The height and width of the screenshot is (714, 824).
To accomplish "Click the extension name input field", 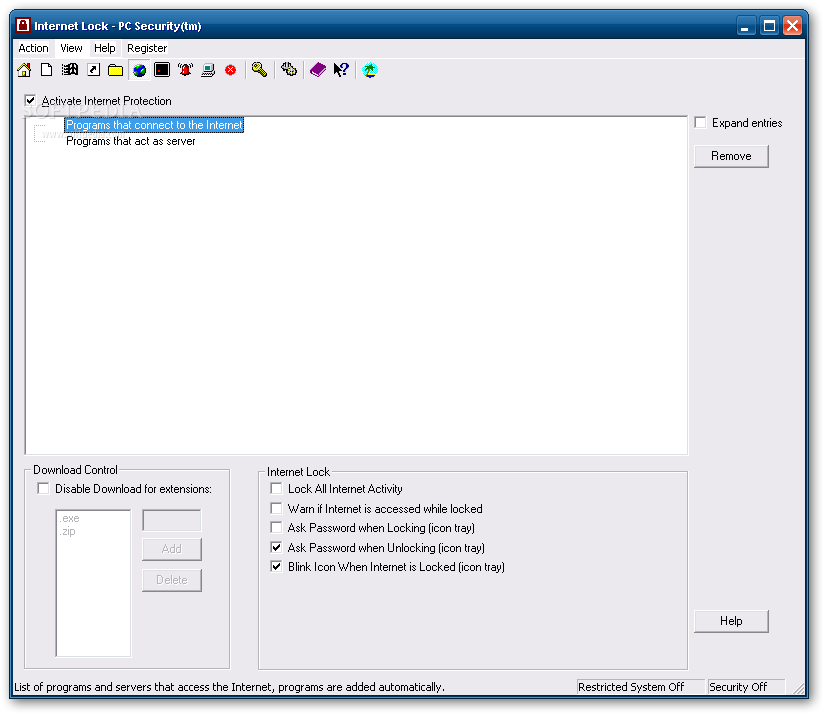I will pos(172,520).
